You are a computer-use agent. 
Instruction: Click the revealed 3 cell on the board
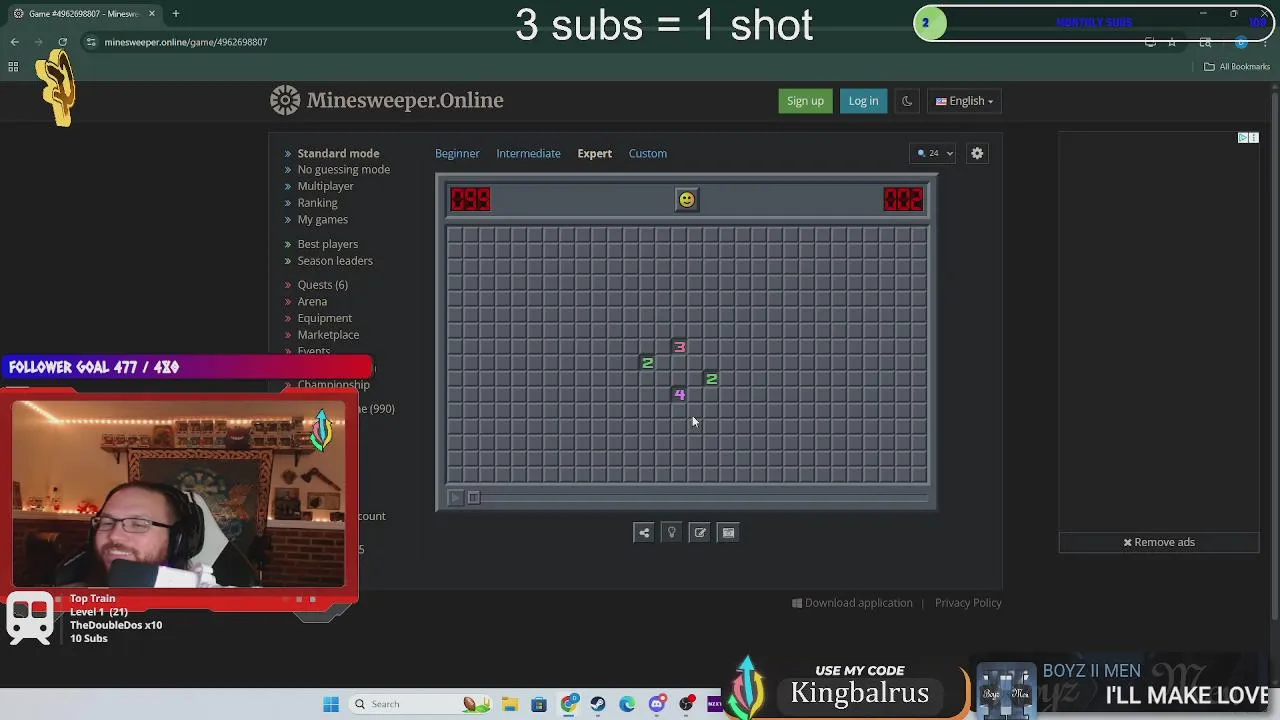[x=679, y=347]
